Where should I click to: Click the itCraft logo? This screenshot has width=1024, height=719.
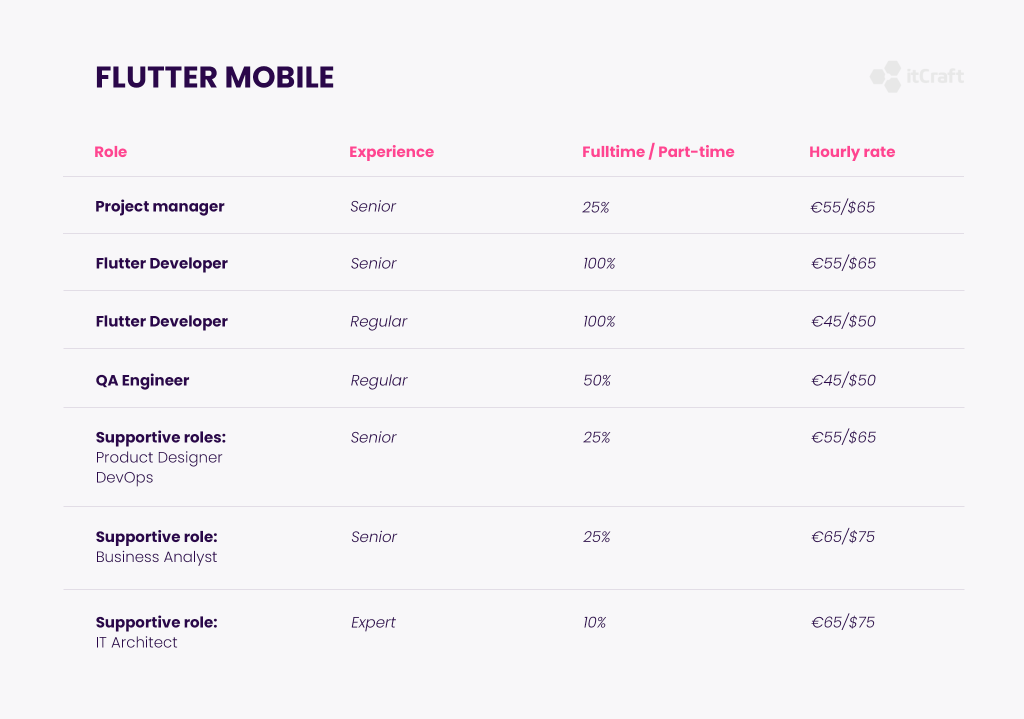tap(917, 76)
